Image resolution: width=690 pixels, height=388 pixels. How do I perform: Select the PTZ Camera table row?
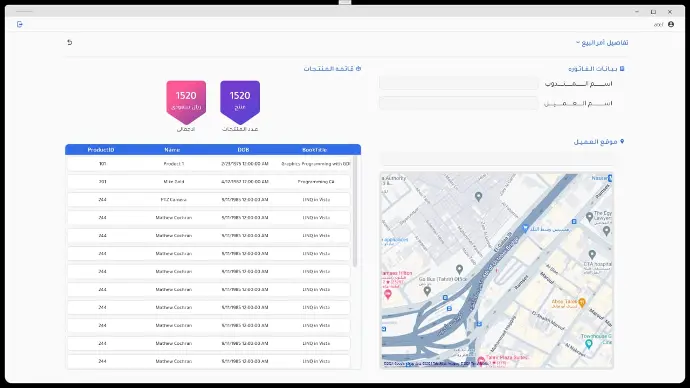[x=209, y=200]
